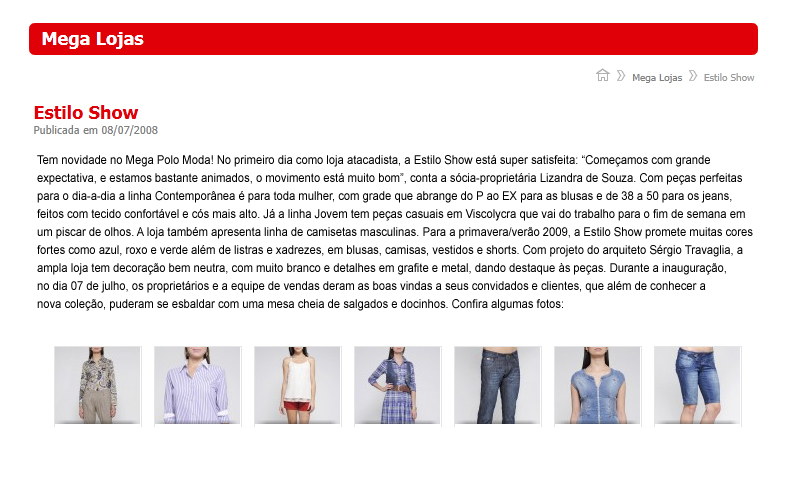
Task: Click the Mega Lojas title in the red header bar
Action: 92,39
